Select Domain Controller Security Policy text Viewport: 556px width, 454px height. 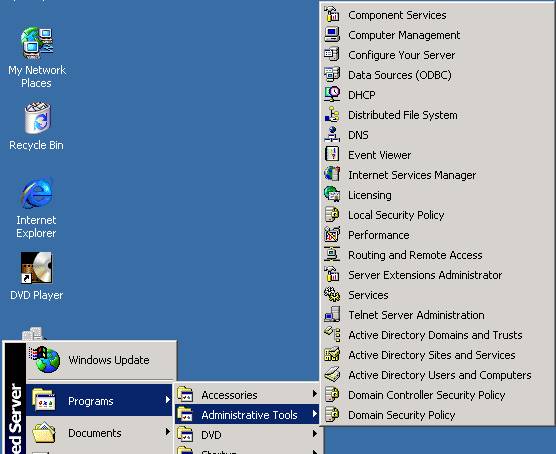point(427,395)
